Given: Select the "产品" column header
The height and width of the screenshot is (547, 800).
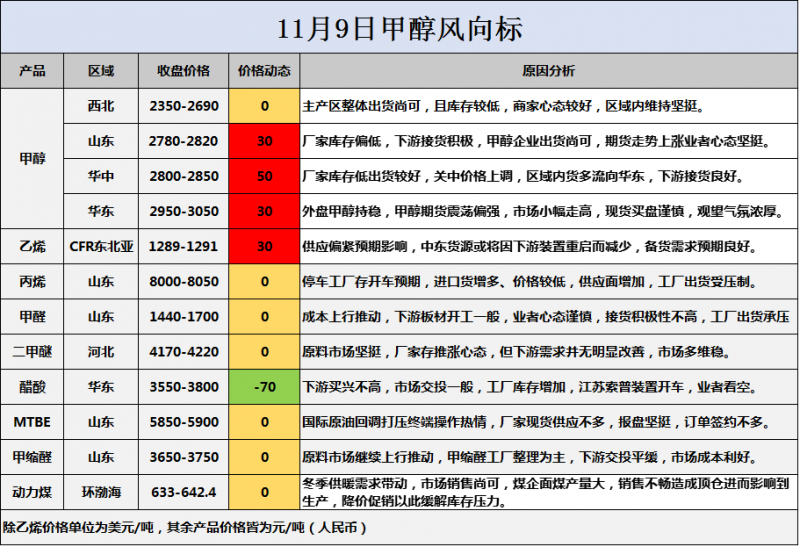Looking at the screenshot, I should [x=32, y=71].
